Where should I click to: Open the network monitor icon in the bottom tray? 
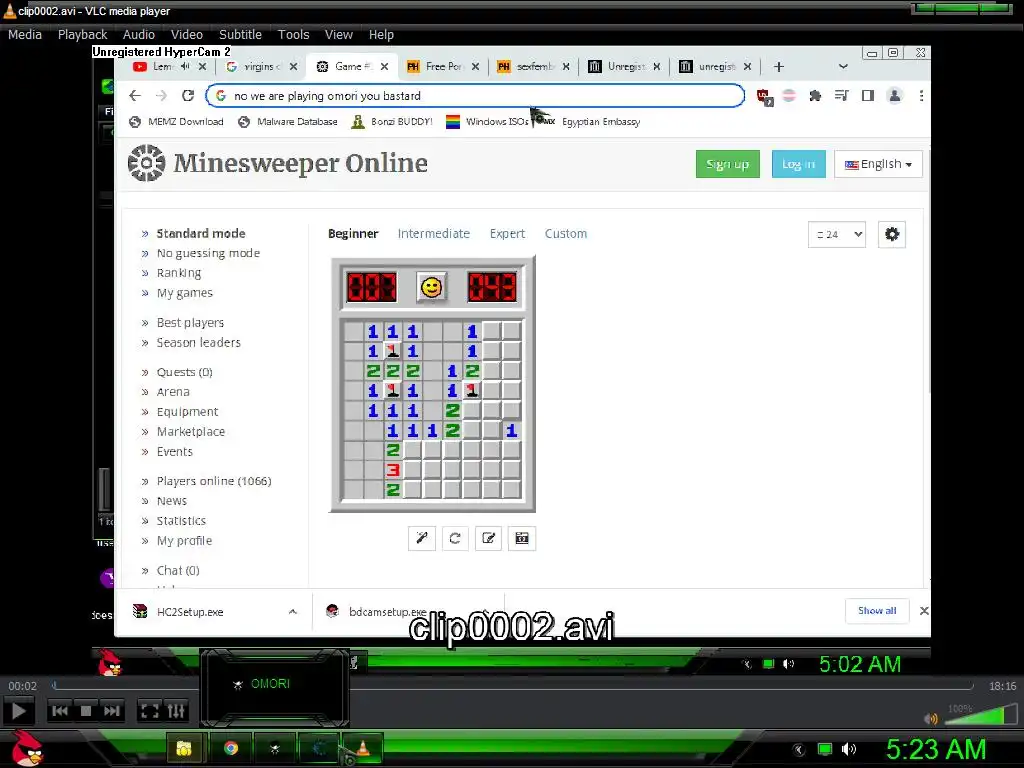point(825,749)
